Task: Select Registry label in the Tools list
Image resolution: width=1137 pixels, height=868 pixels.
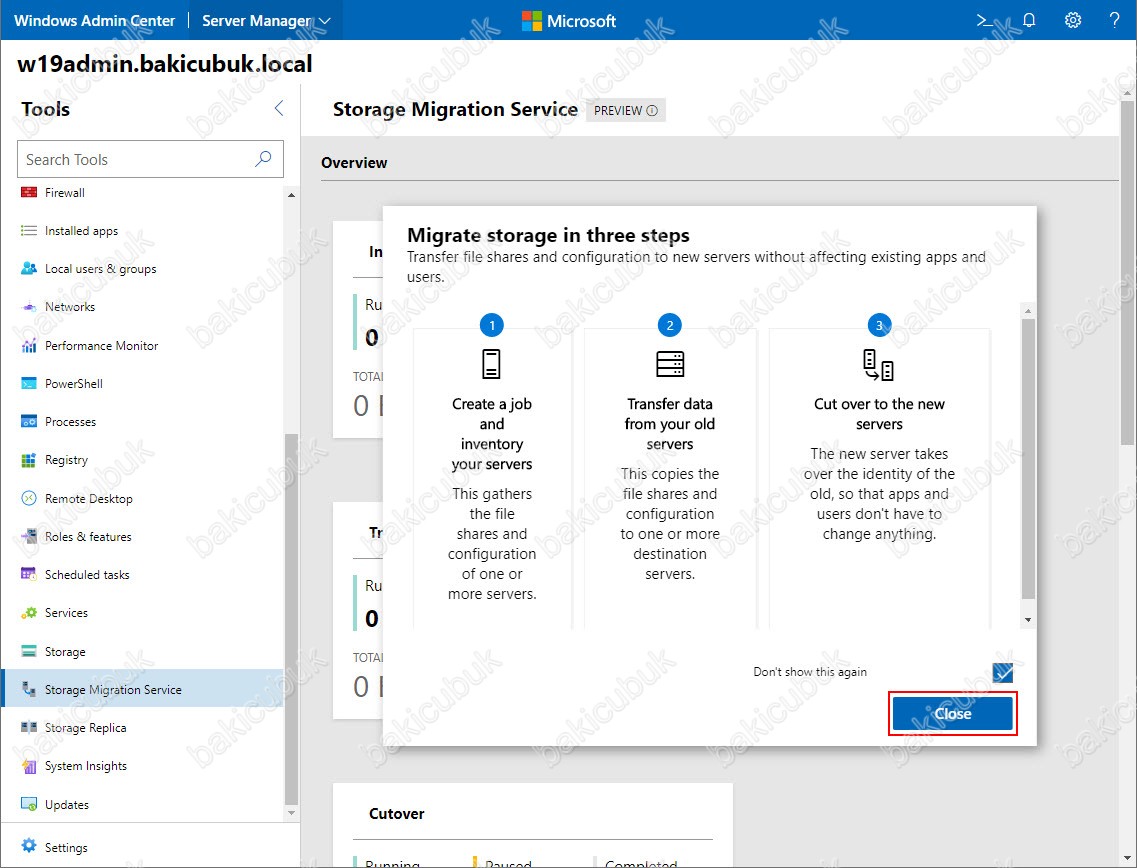Action: (x=66, y=460)
